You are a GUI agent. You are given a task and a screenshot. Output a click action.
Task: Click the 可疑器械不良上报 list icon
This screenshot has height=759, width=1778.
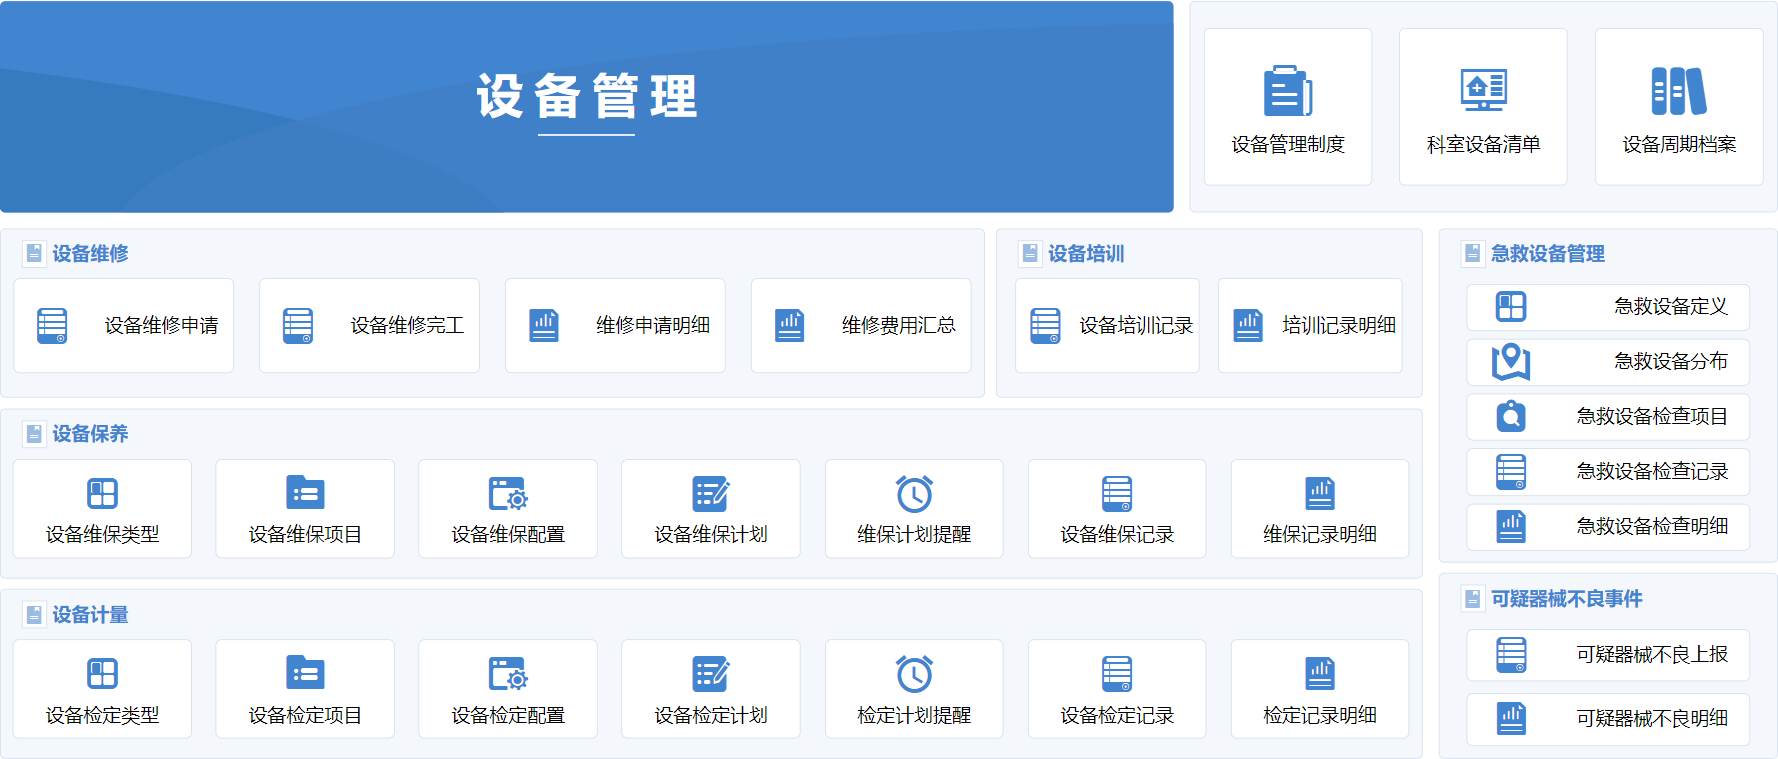[1511, 655]
